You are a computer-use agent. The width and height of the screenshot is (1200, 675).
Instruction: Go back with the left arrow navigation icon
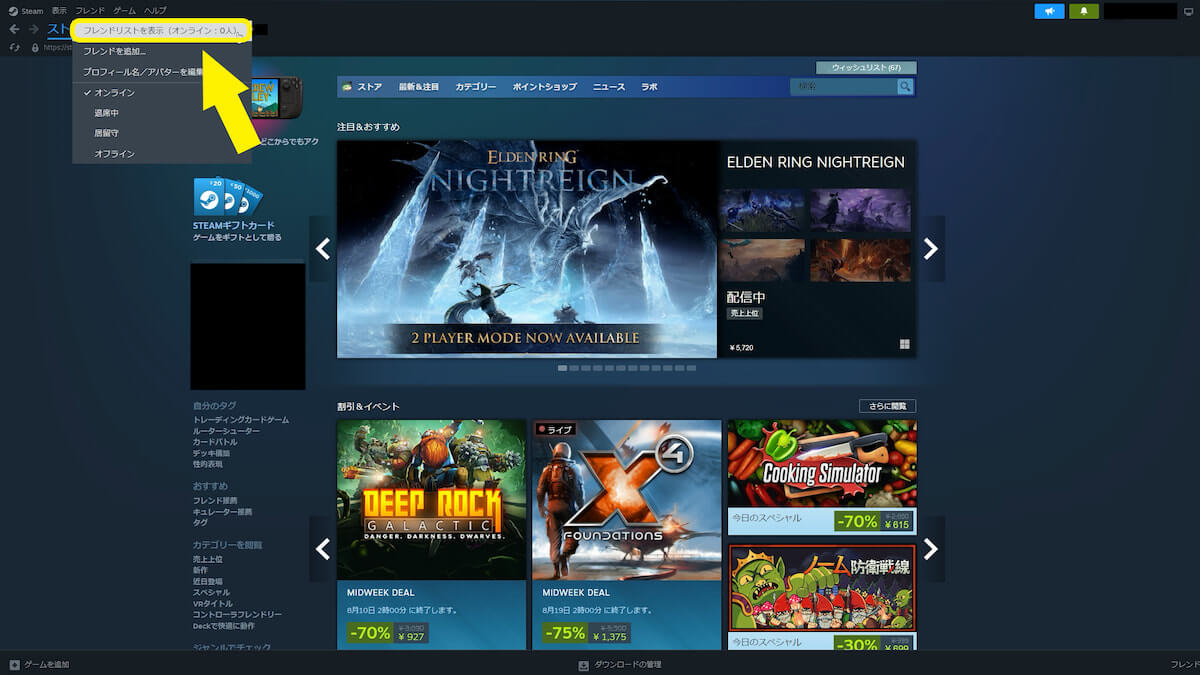click(14, 29)
